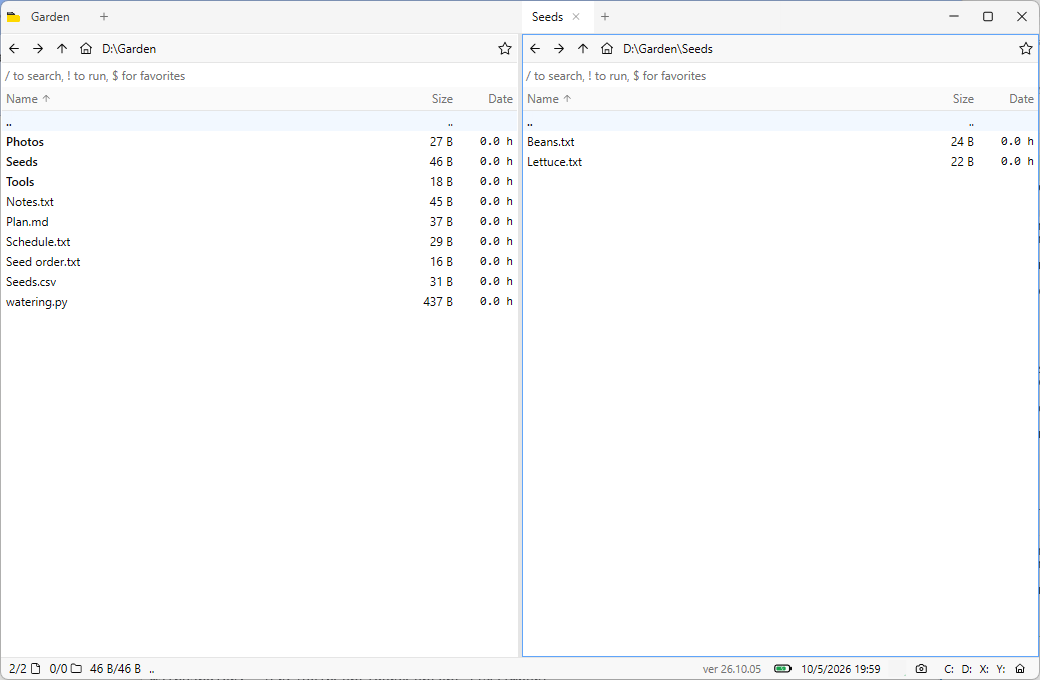Click the 46 B/46 B size status
Image resolution: width=1040 pixels, height=680 pixels.
point(115,669)
